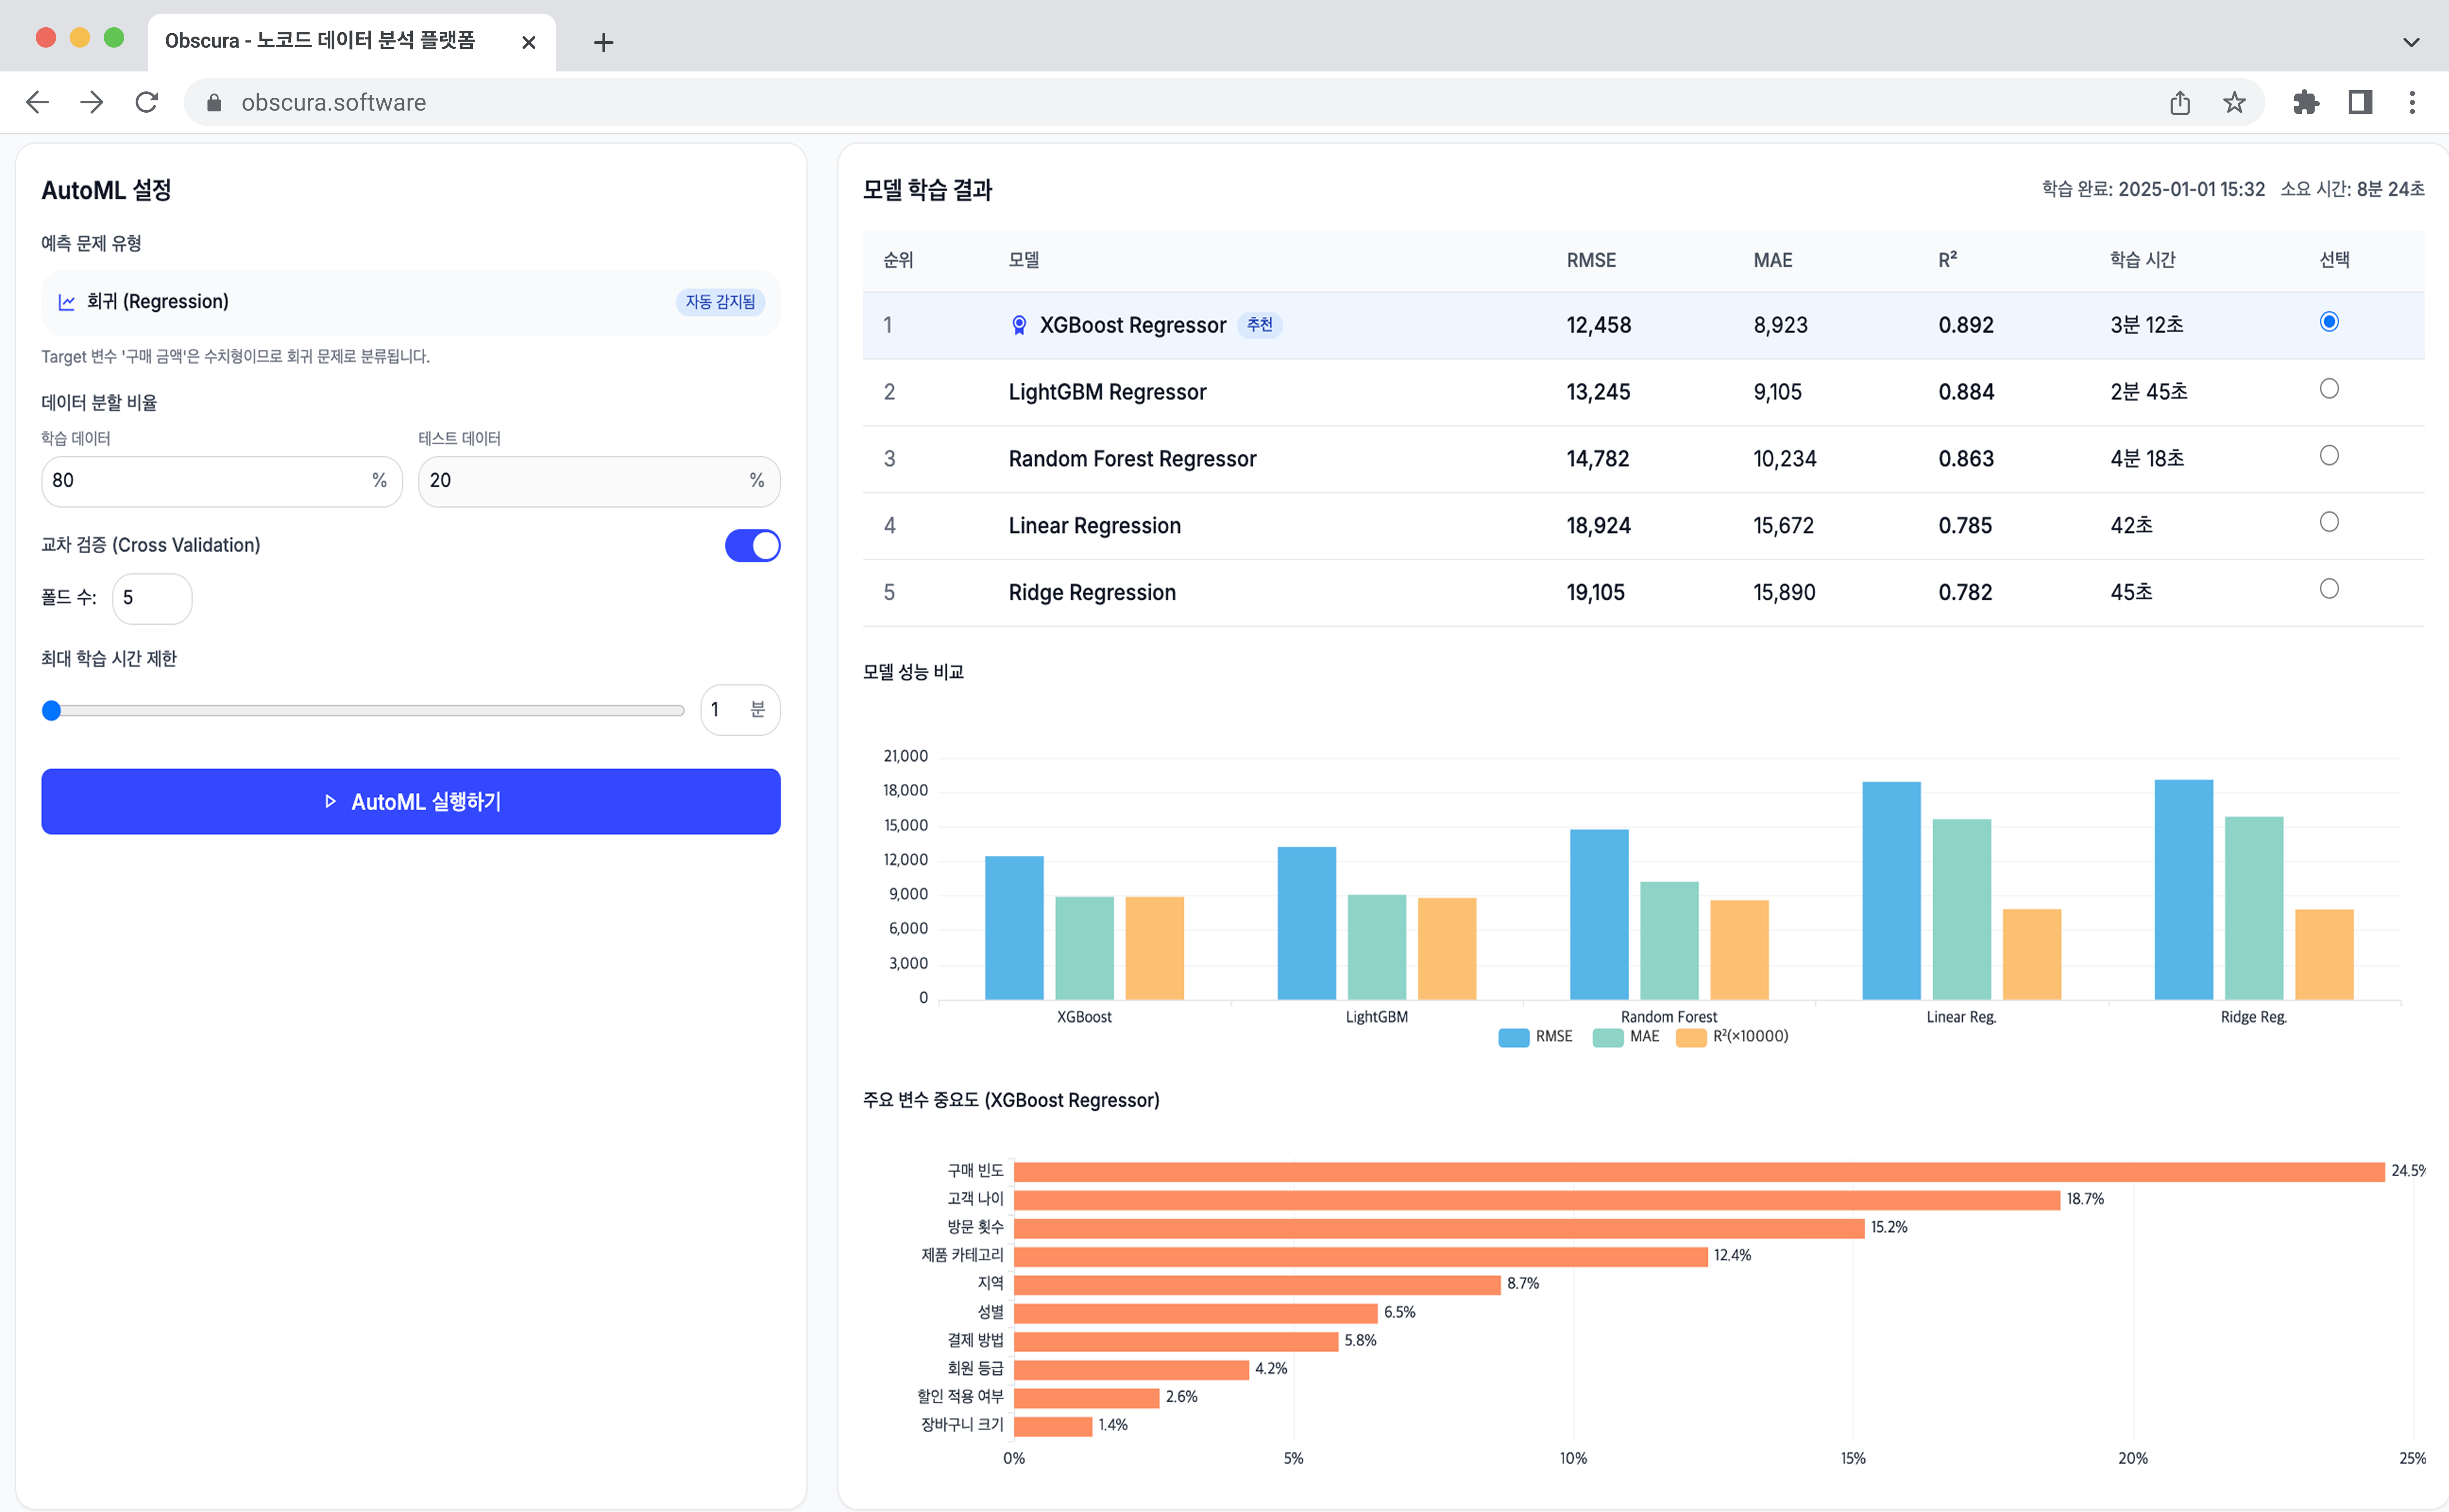Image resolution: width=2449 pixels, height=1512 pixels.
Task: Click the share page icon
Action: coord(2180,102)
